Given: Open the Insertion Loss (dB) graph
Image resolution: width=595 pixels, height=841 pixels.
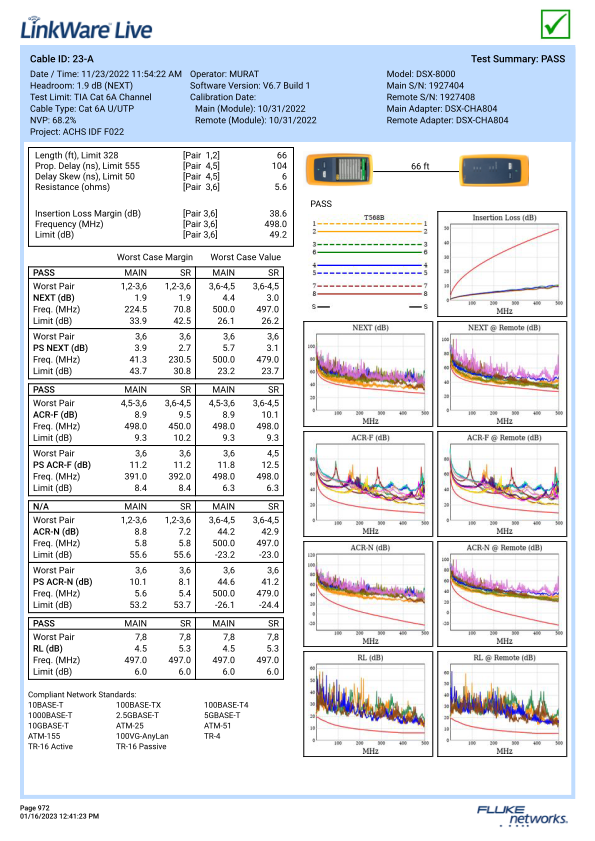Looking at the screenshot, I should [502, 264].
